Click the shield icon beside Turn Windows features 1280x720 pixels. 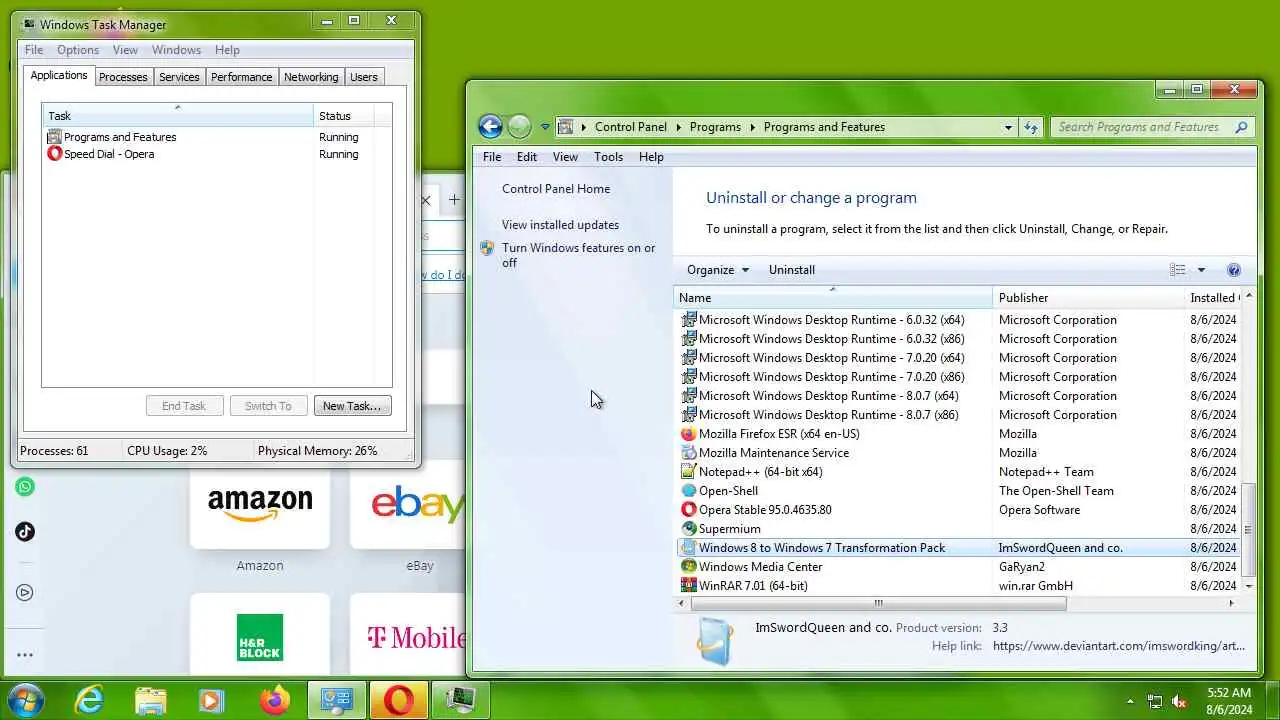pyautogui.click(x=487, y=248)
